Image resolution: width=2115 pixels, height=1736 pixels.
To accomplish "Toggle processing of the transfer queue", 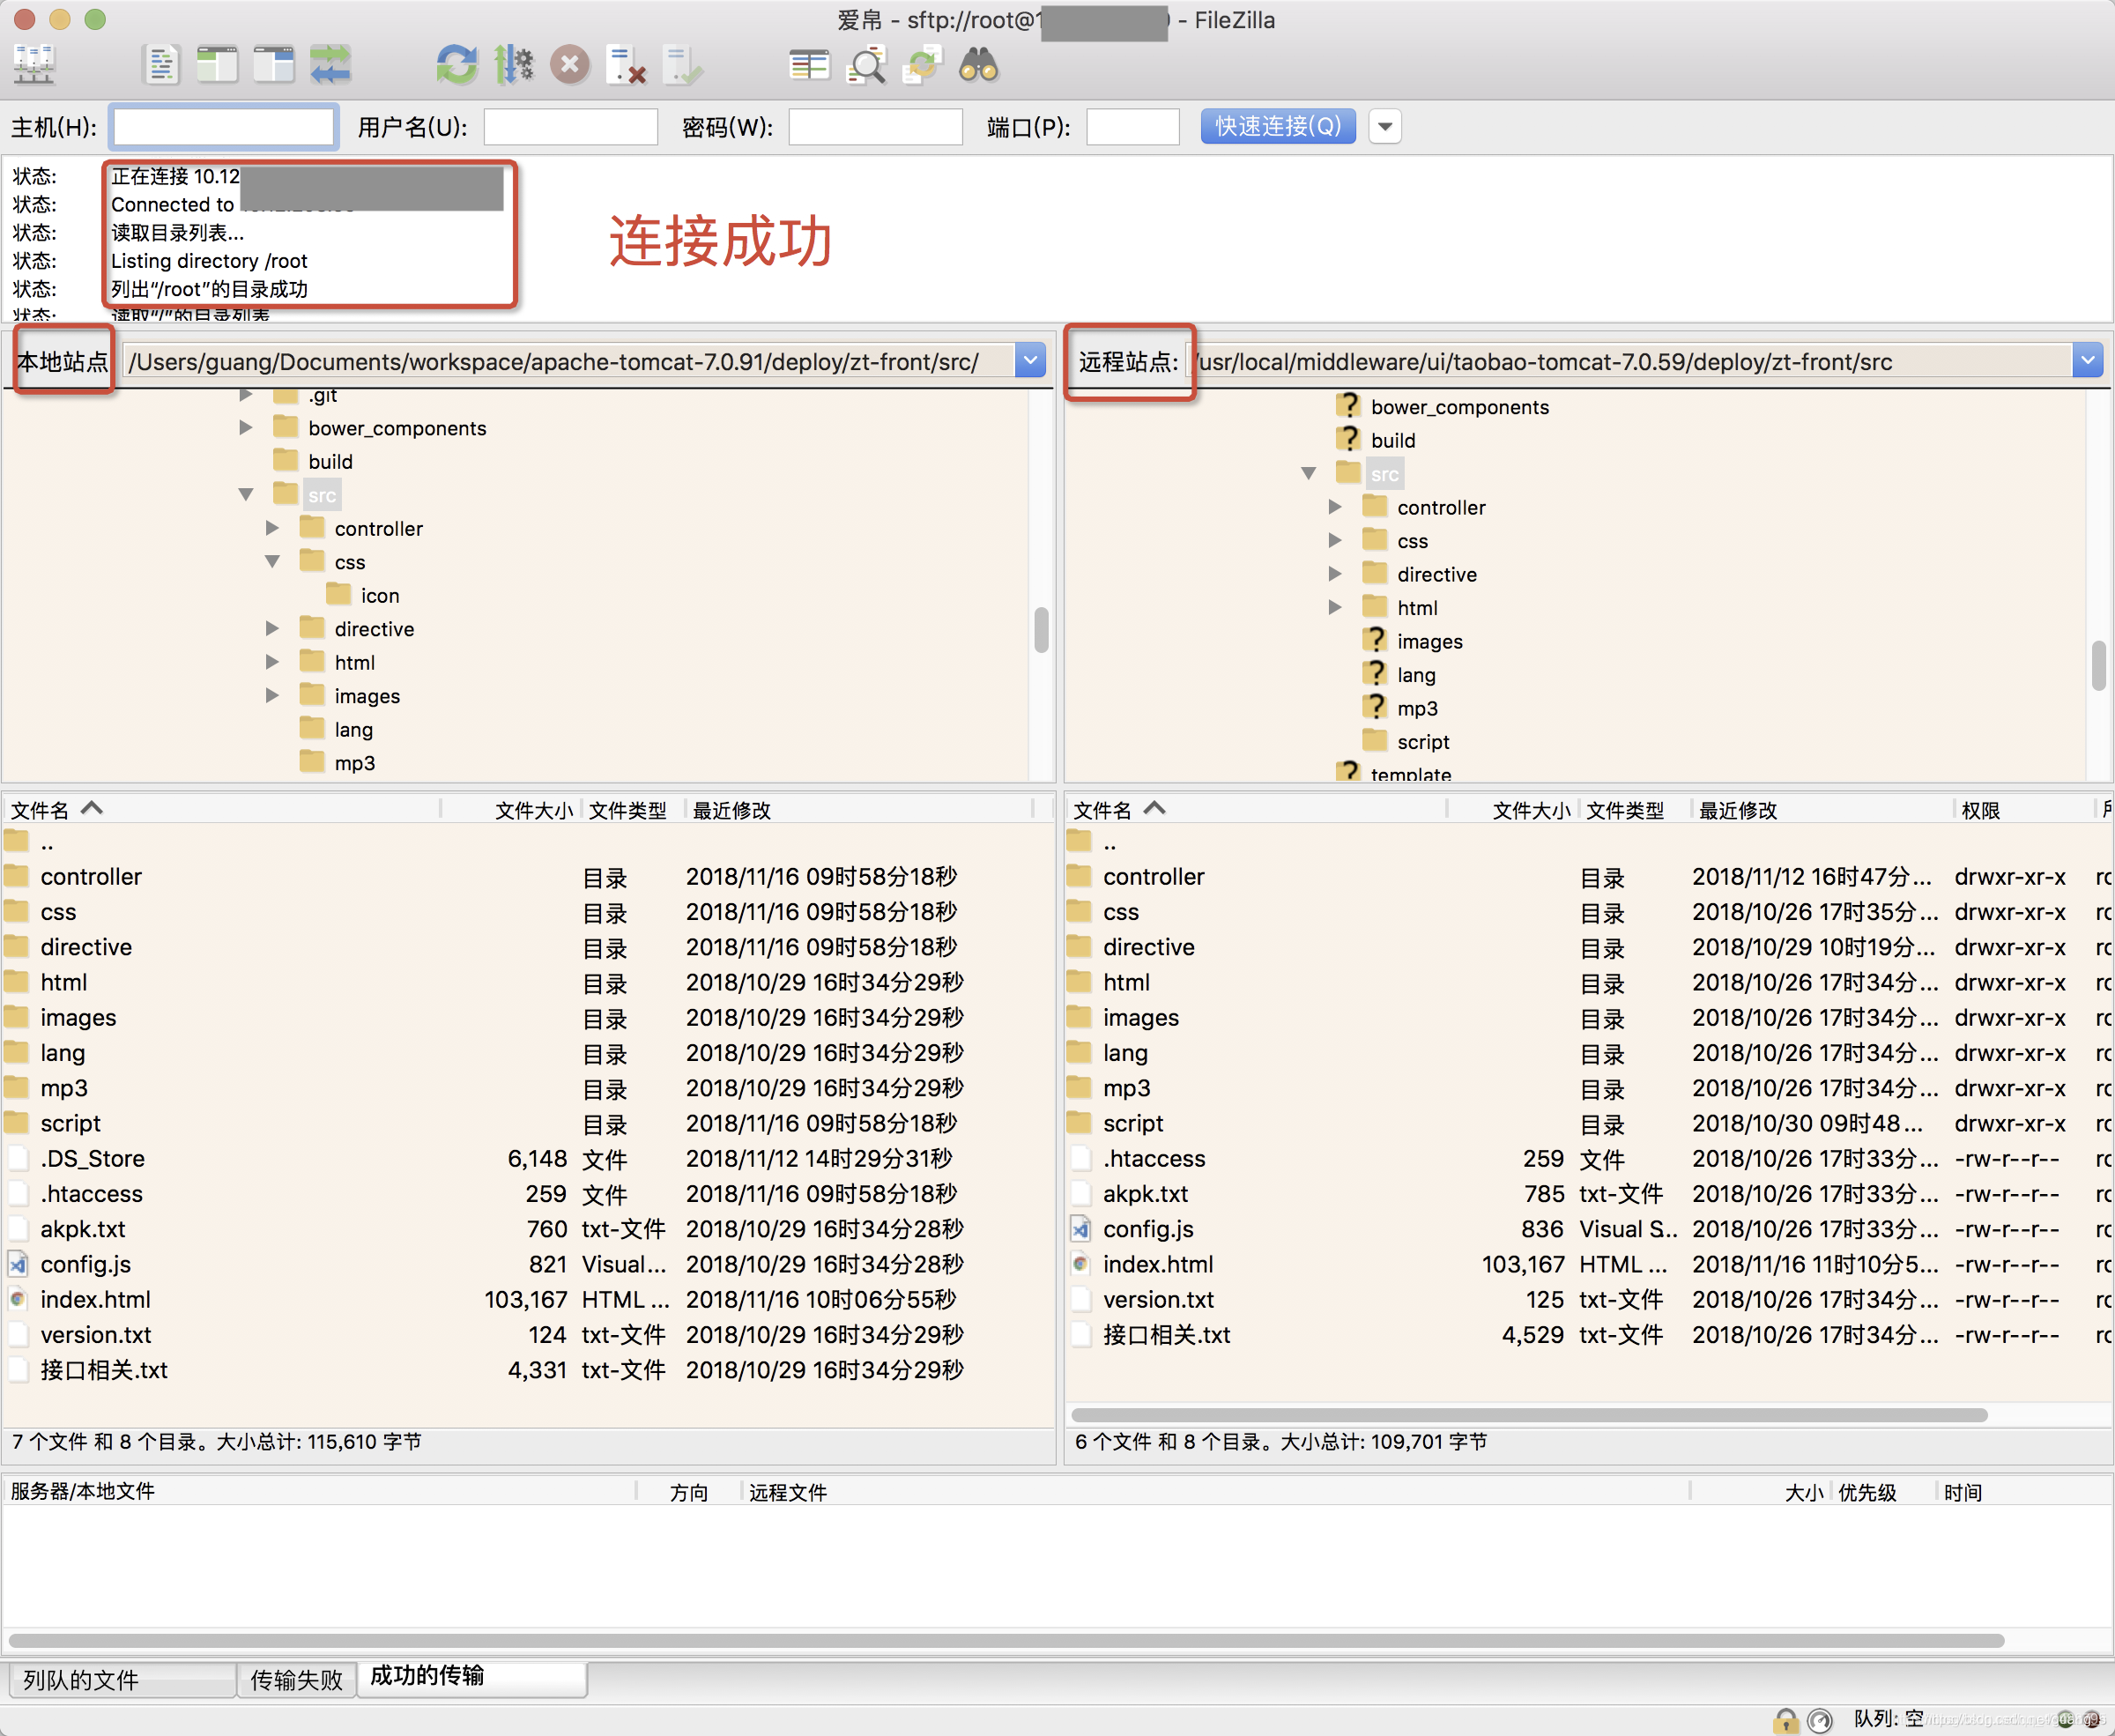I will point(514,66).
